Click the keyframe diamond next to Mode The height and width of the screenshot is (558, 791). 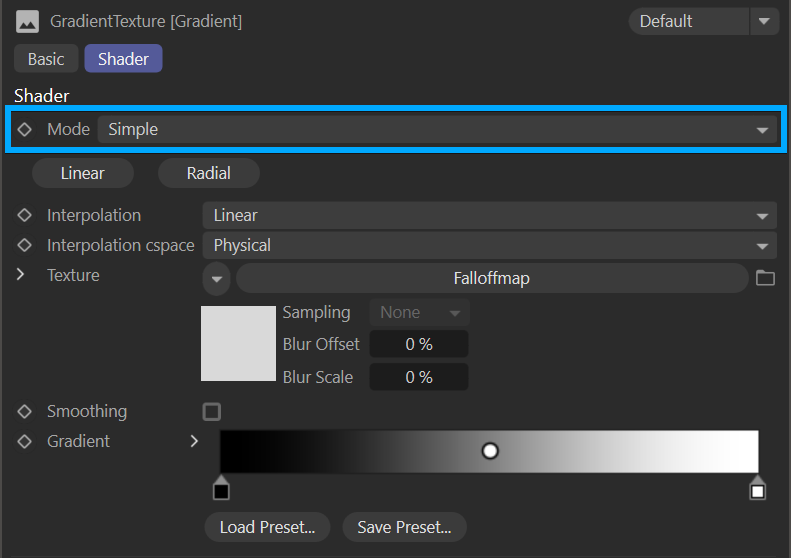[x=25, y=129]
